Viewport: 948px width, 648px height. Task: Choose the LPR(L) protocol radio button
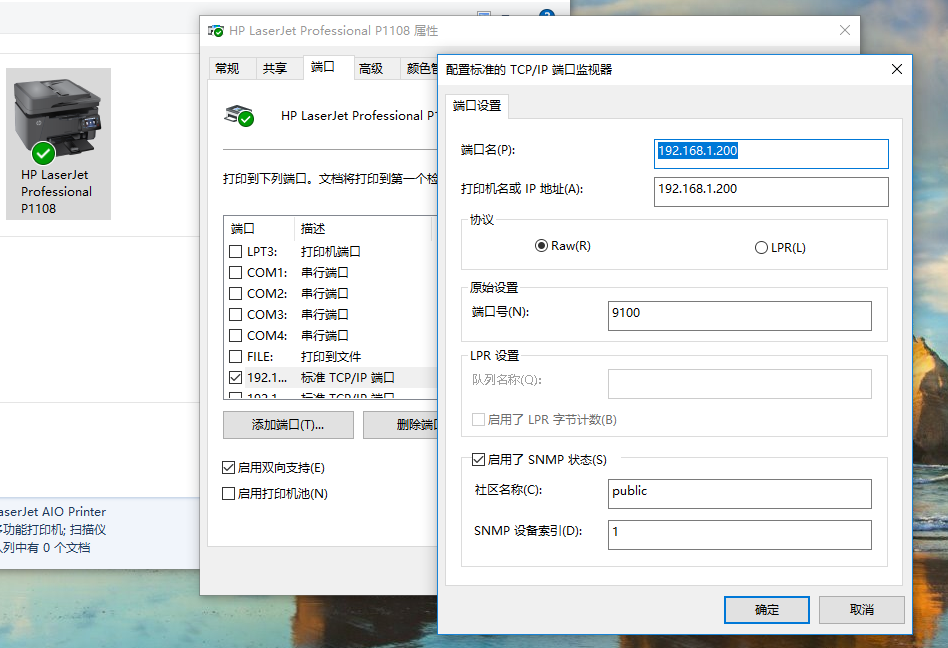761,247
